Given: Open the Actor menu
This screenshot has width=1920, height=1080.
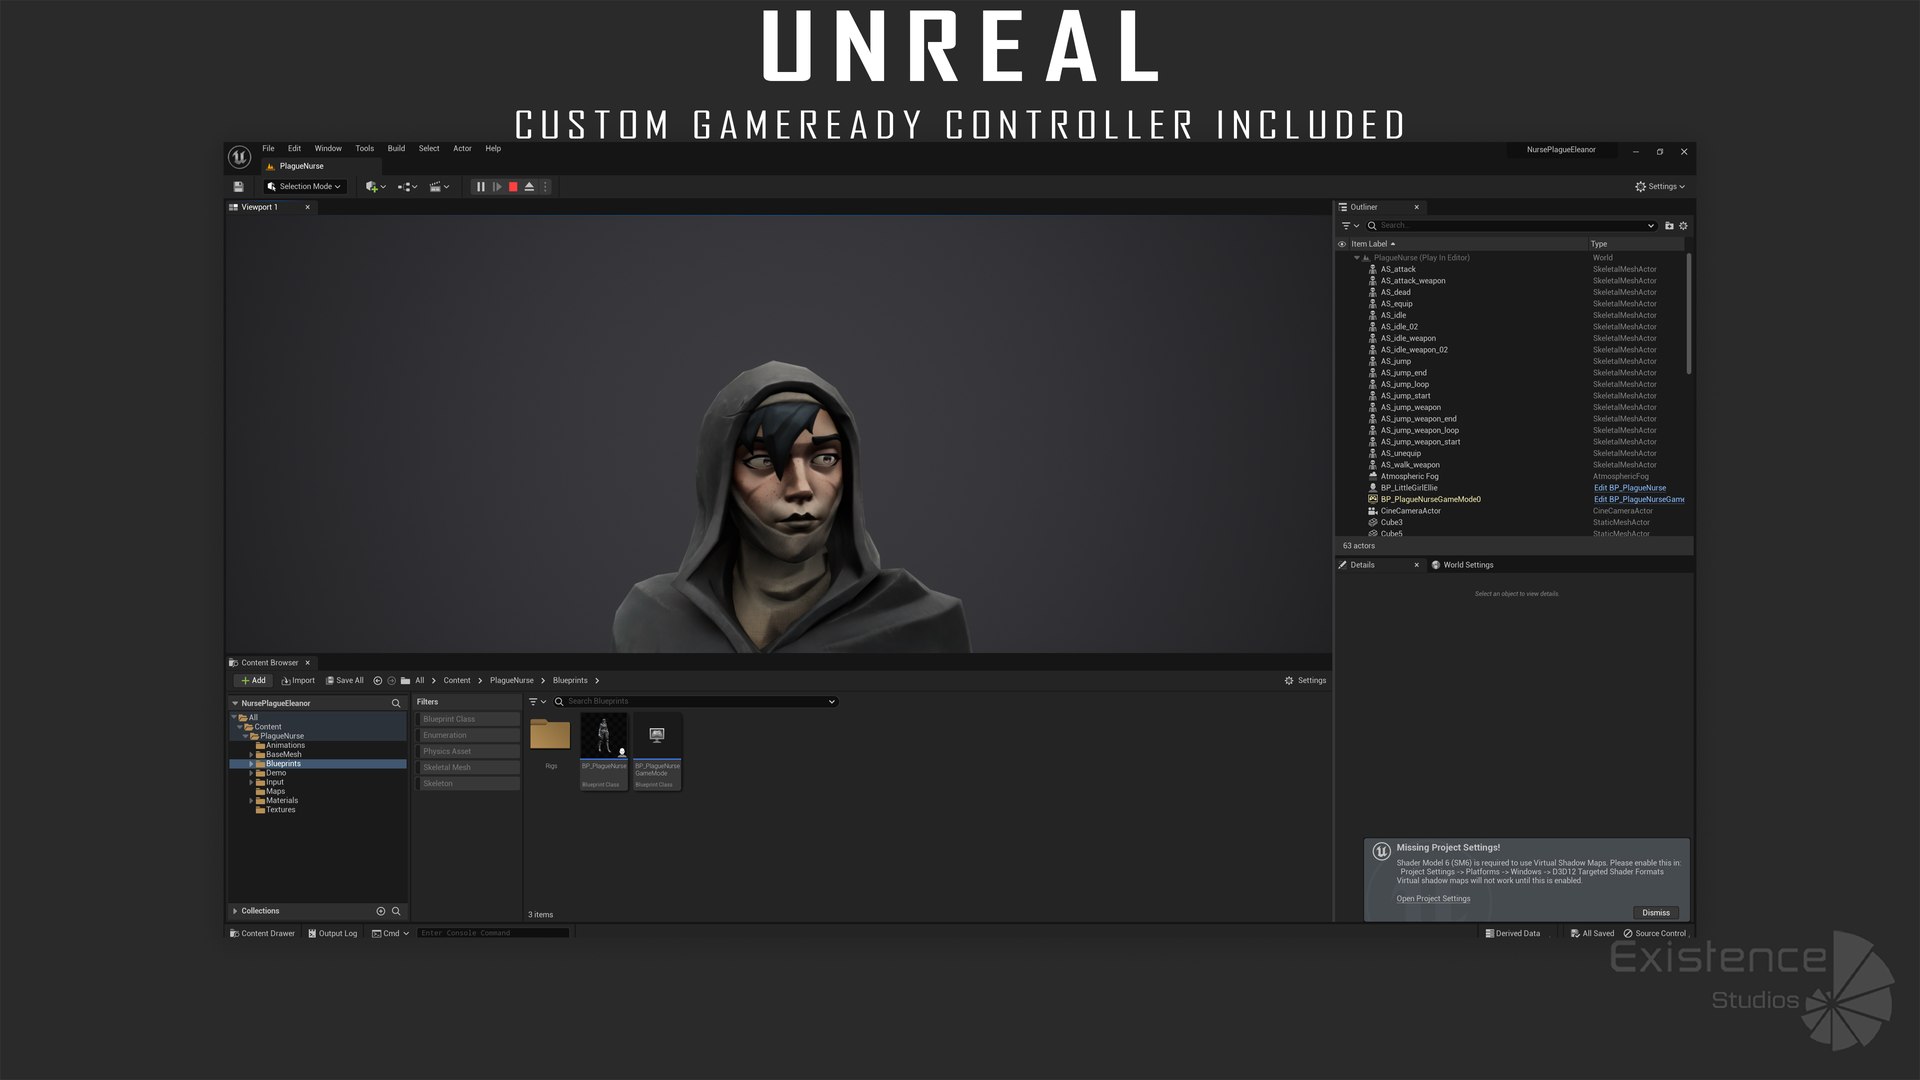Looking at the screenshot, I should click(x=462, y=149).
